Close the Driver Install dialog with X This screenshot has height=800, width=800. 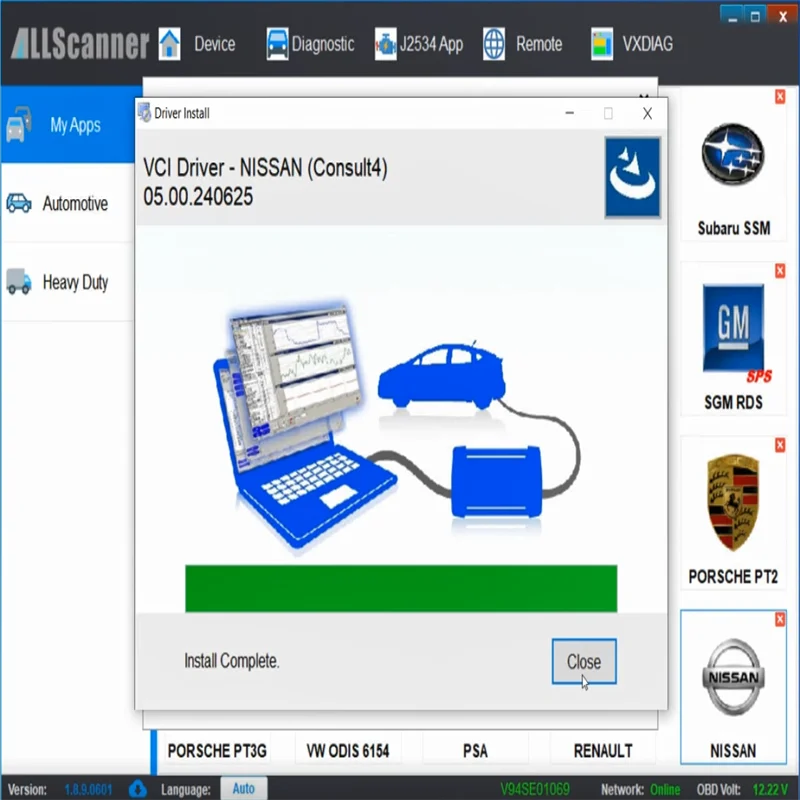(647, 113)
